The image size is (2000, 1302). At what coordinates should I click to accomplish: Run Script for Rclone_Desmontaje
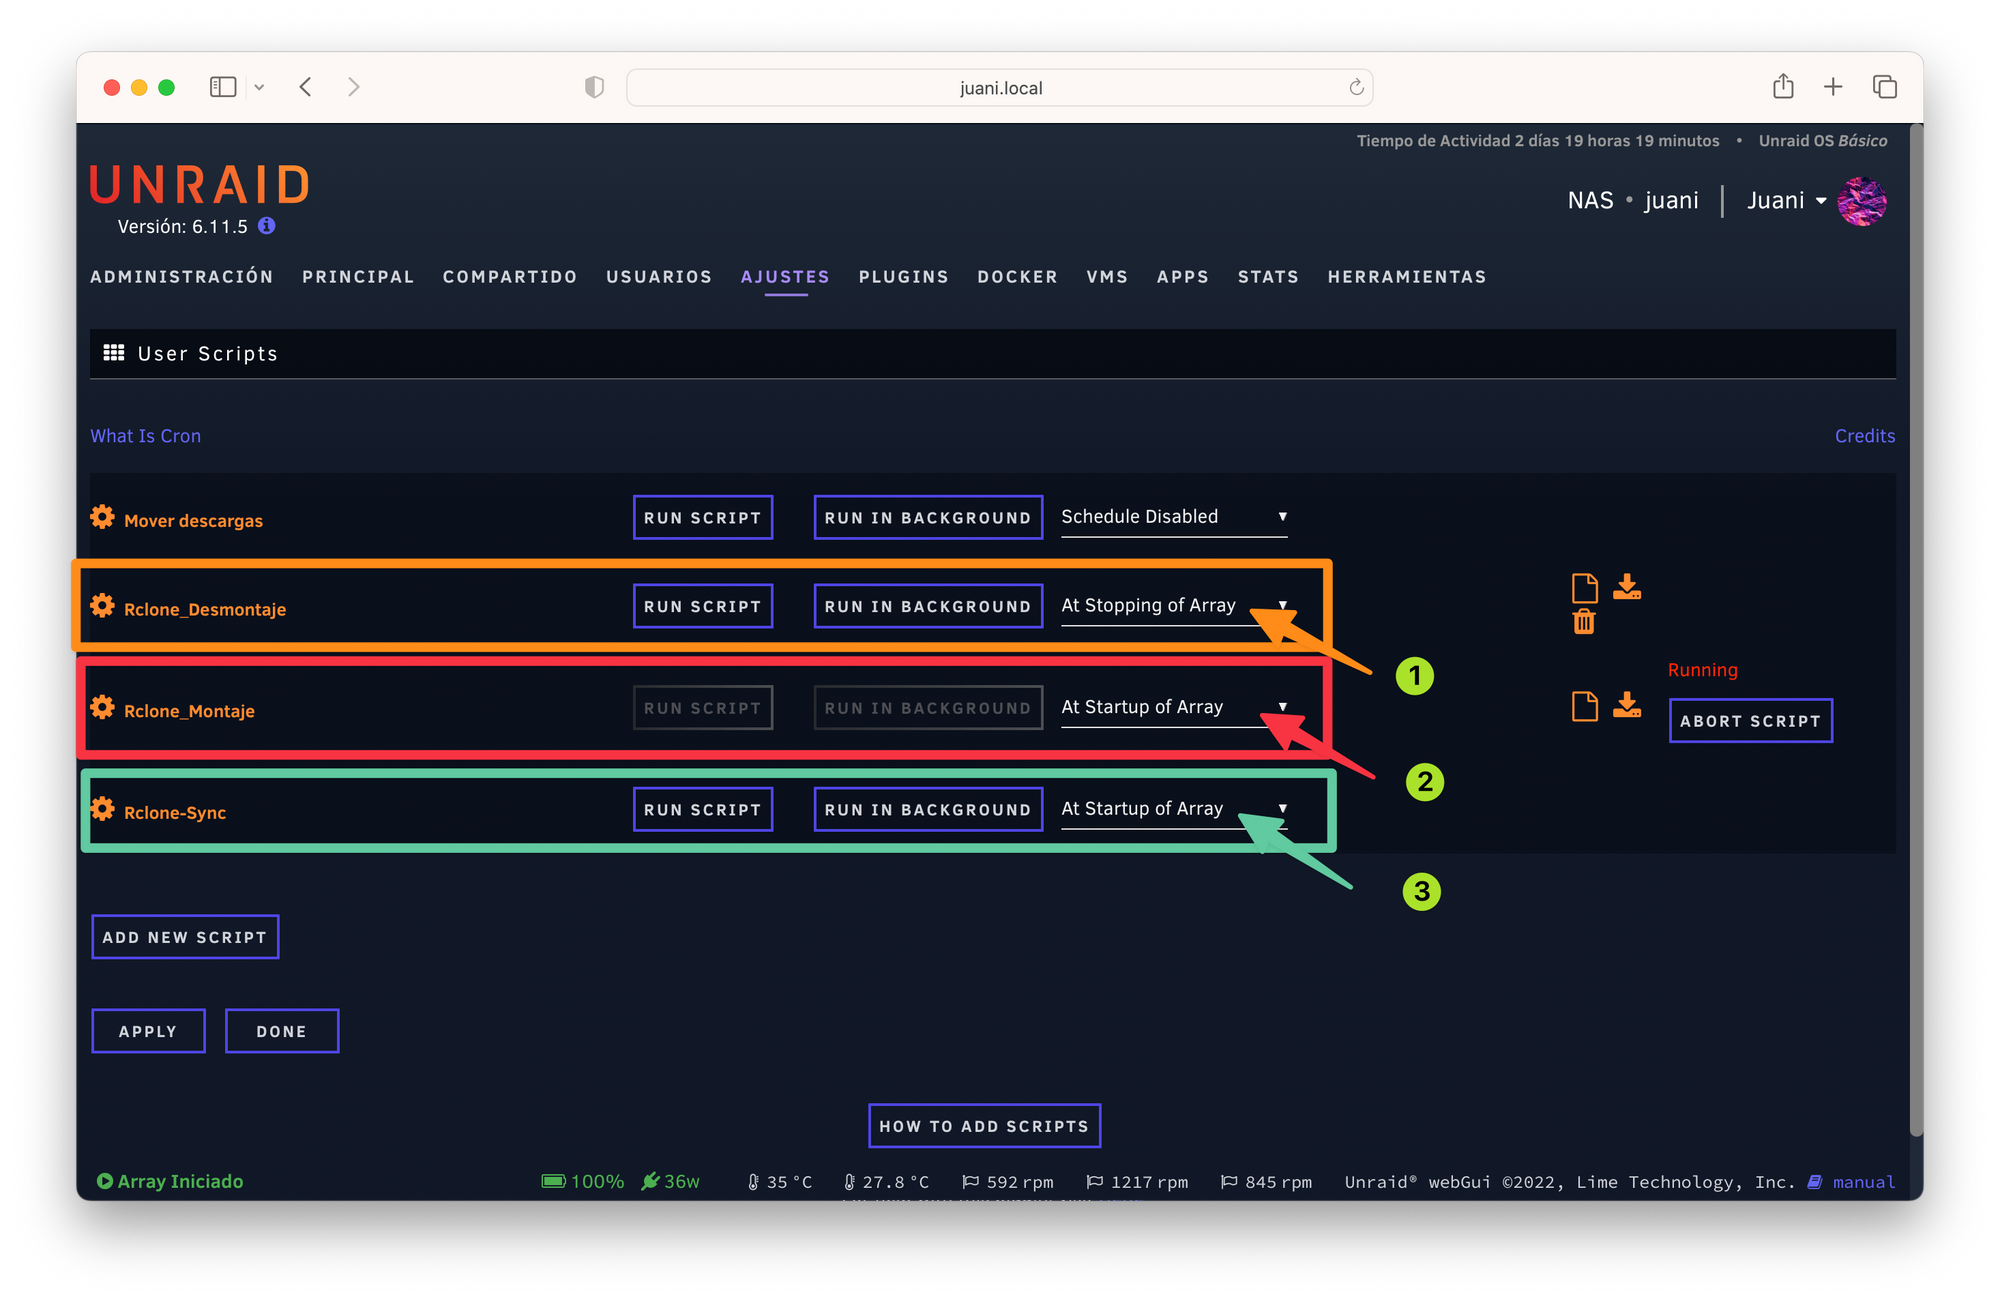point(703,606)
